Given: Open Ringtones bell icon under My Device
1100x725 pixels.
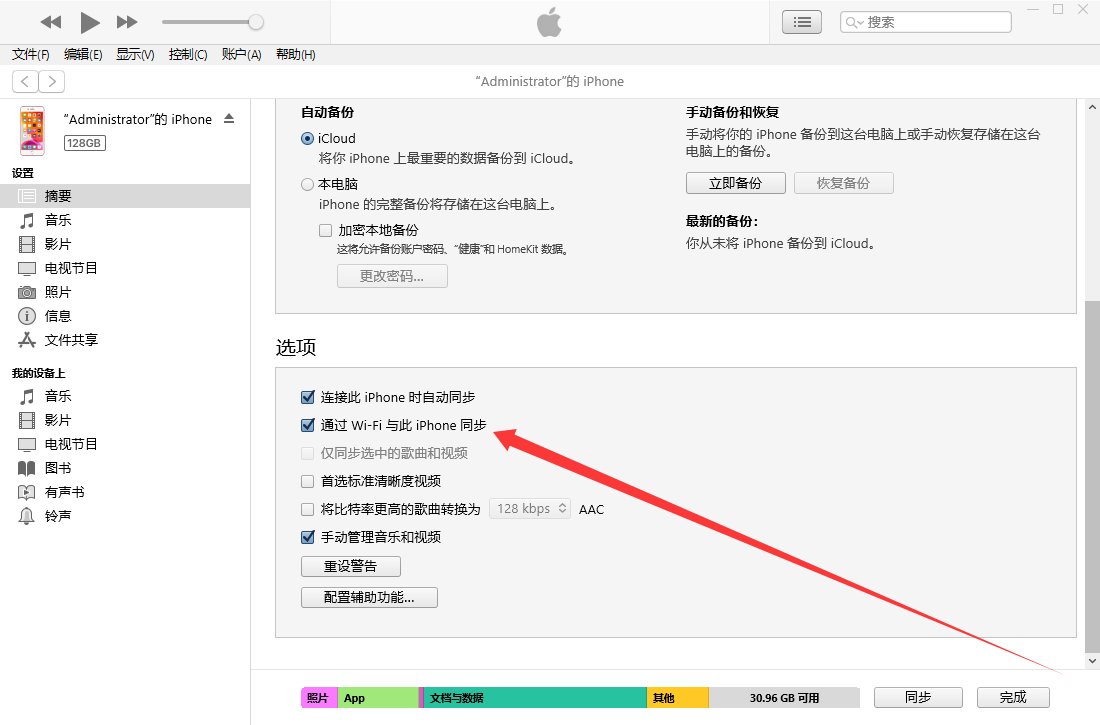Looking at the screenshot, I should pos(27,516).
